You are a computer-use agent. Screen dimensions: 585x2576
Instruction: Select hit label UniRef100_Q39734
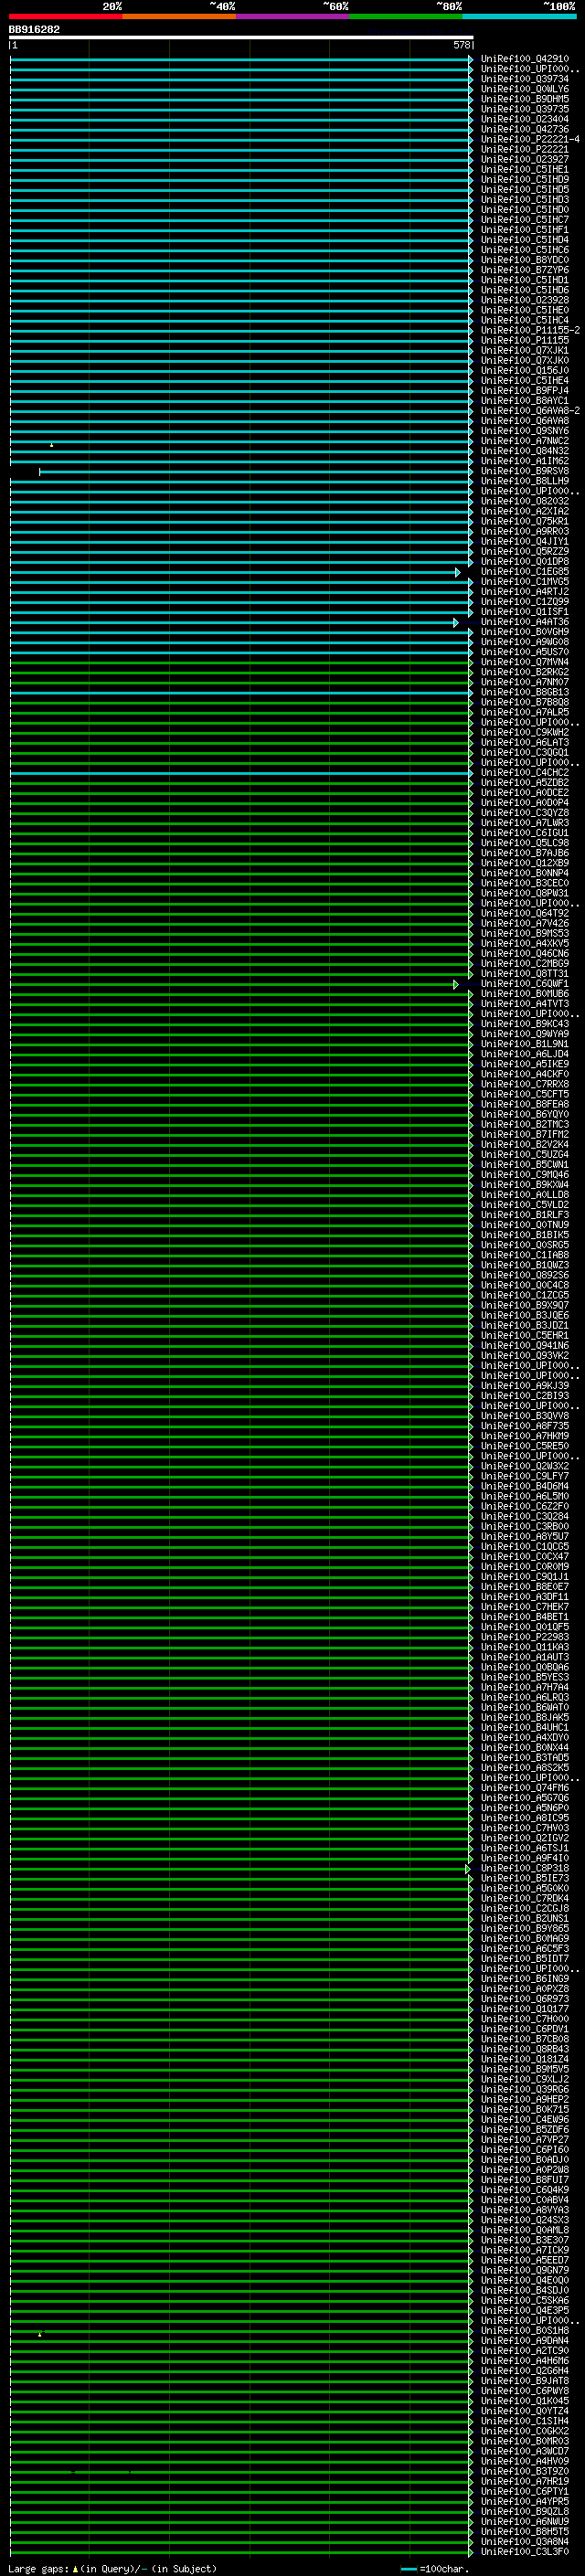(525, 79)
